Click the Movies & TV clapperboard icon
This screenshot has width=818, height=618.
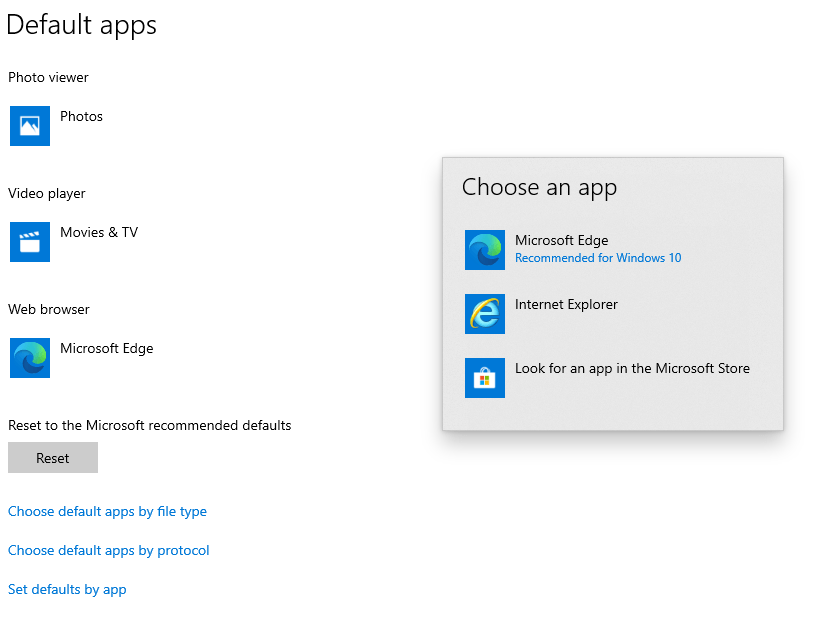[30, 242]
